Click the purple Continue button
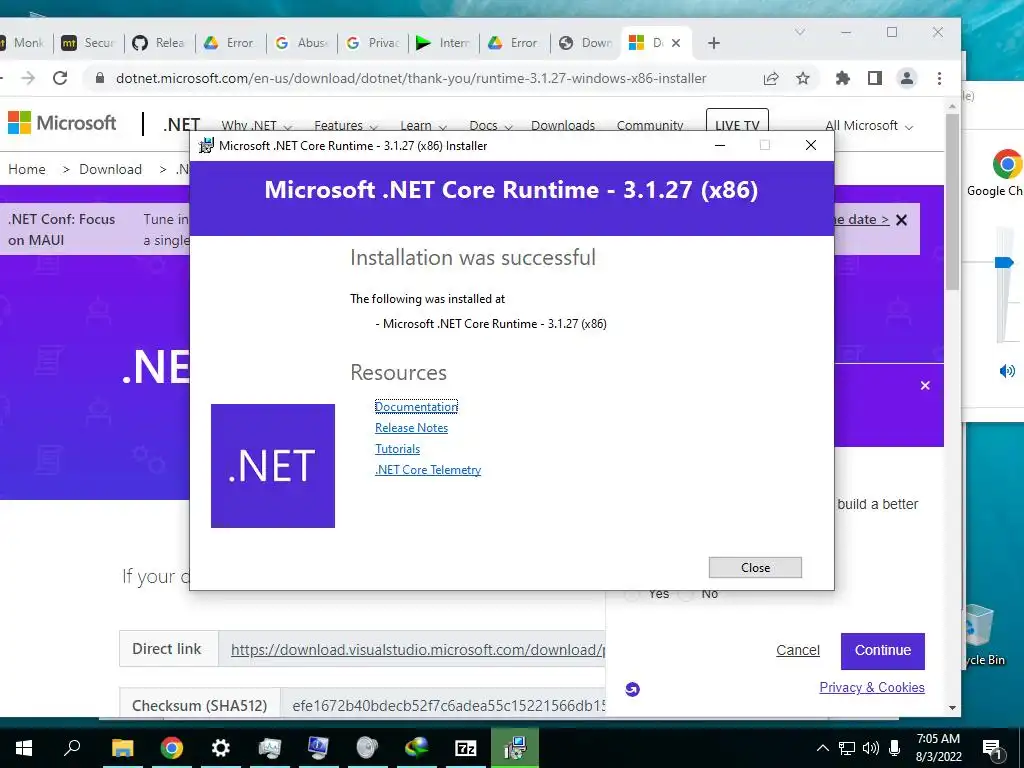 pyautogui.click(x=882, y=650)
